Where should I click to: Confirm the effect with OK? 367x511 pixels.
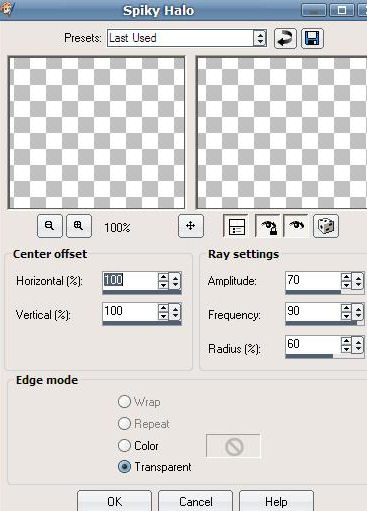[x=114, y=501]
